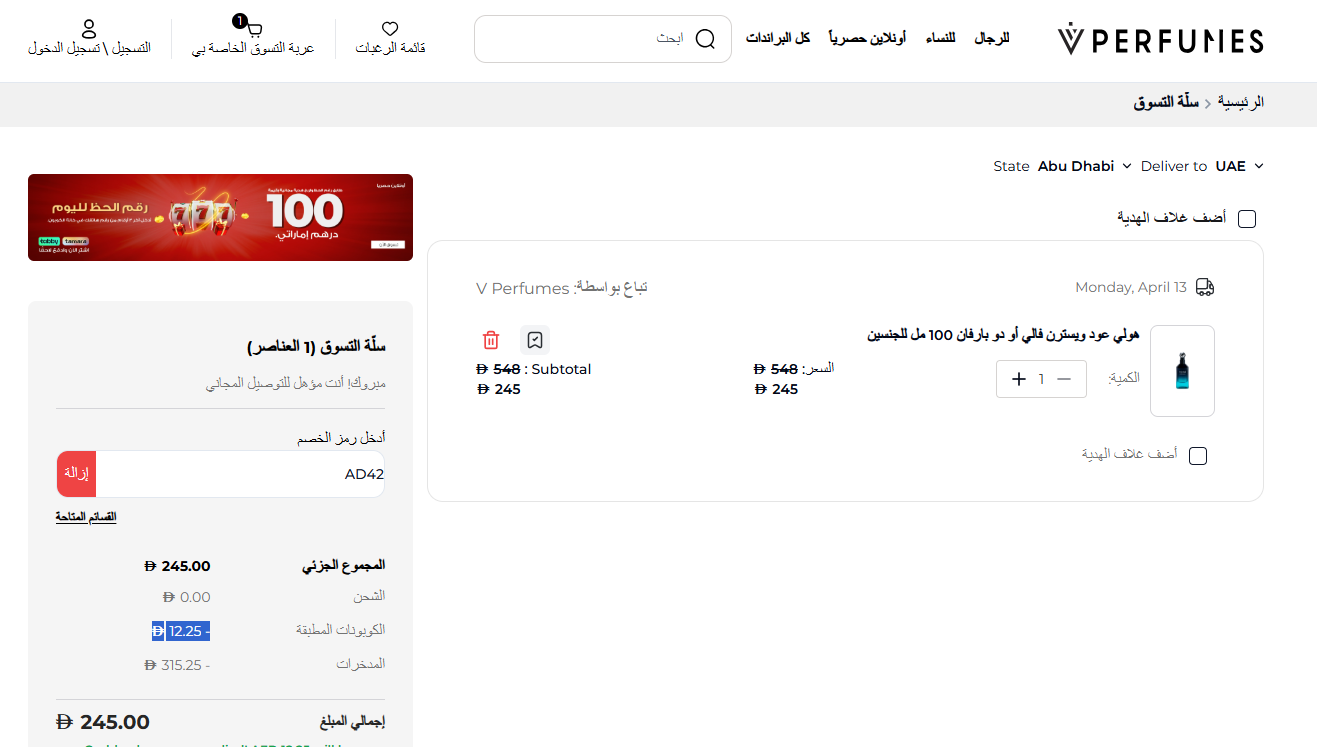Viewport: 1317px width, 747px height.
Task: Enable gift wrap for the perfume item
Action: (1198, 455)
